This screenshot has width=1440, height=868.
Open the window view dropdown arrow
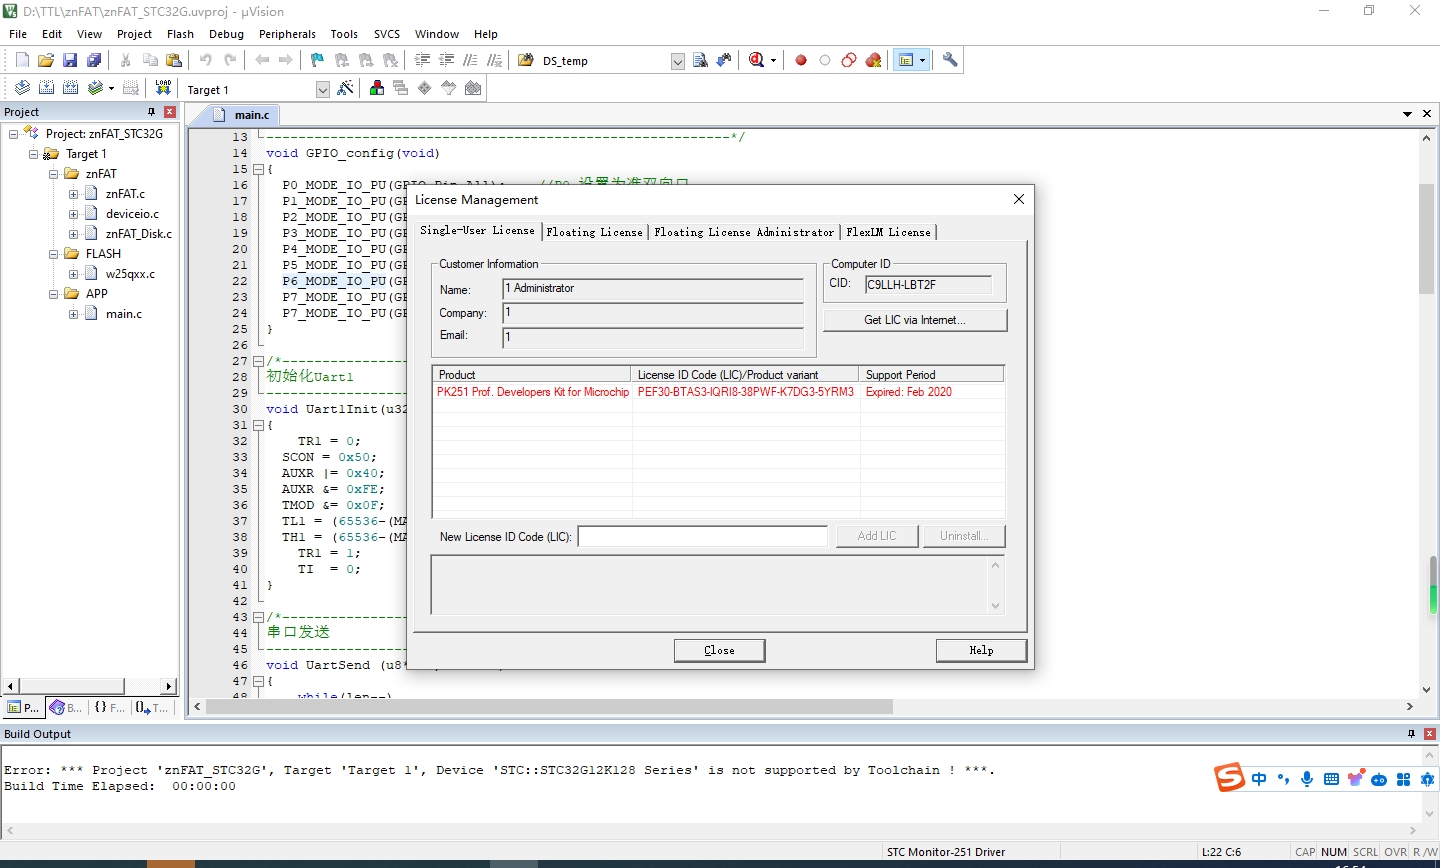point(922,61)
